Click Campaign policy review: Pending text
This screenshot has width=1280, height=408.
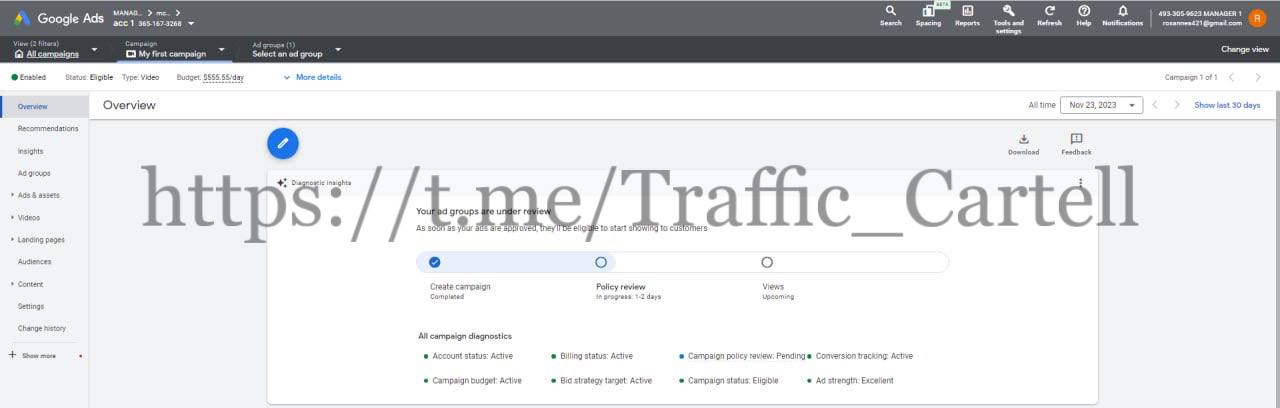click(746, 356)
